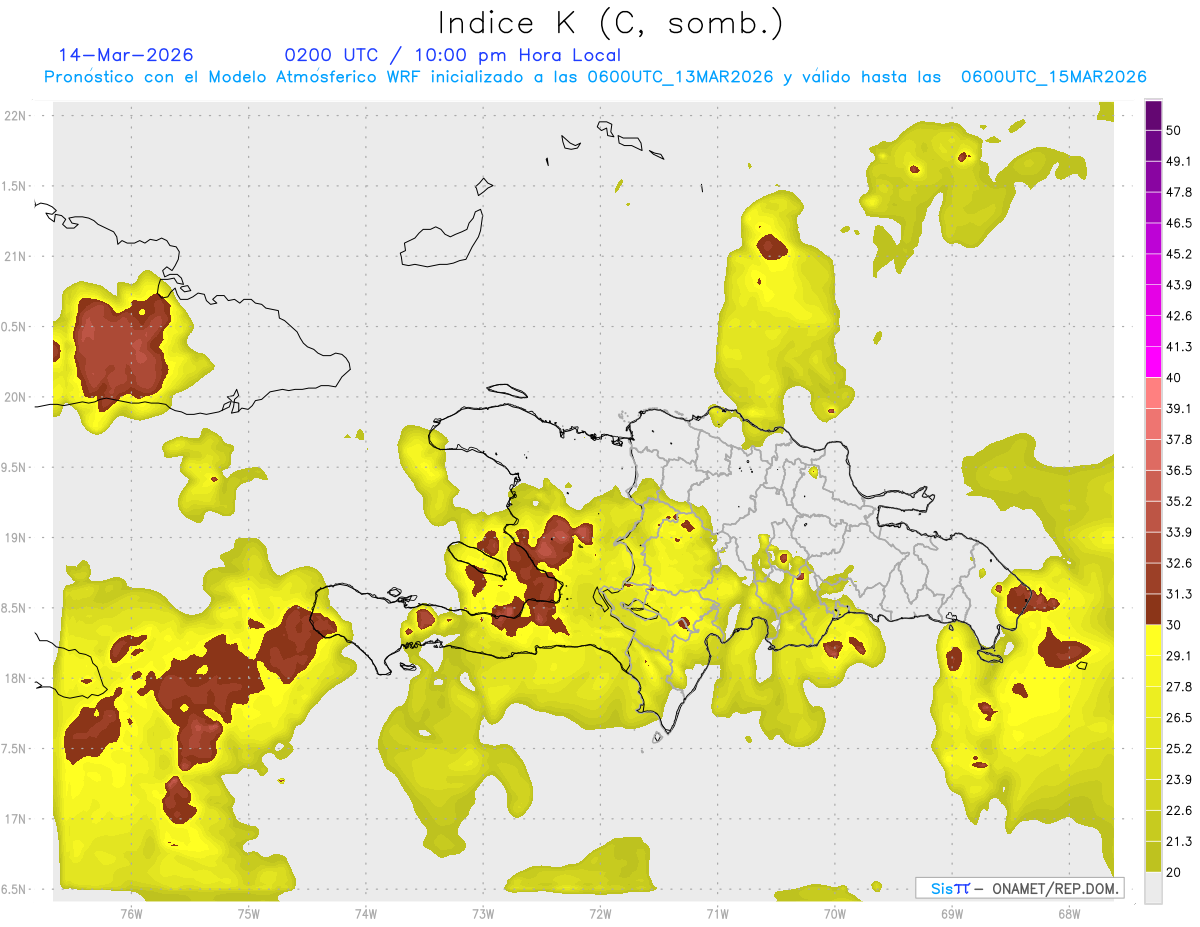Click the '40' color scale value
Screen dimensions: 1200x927
click(x=1174, y=378)
